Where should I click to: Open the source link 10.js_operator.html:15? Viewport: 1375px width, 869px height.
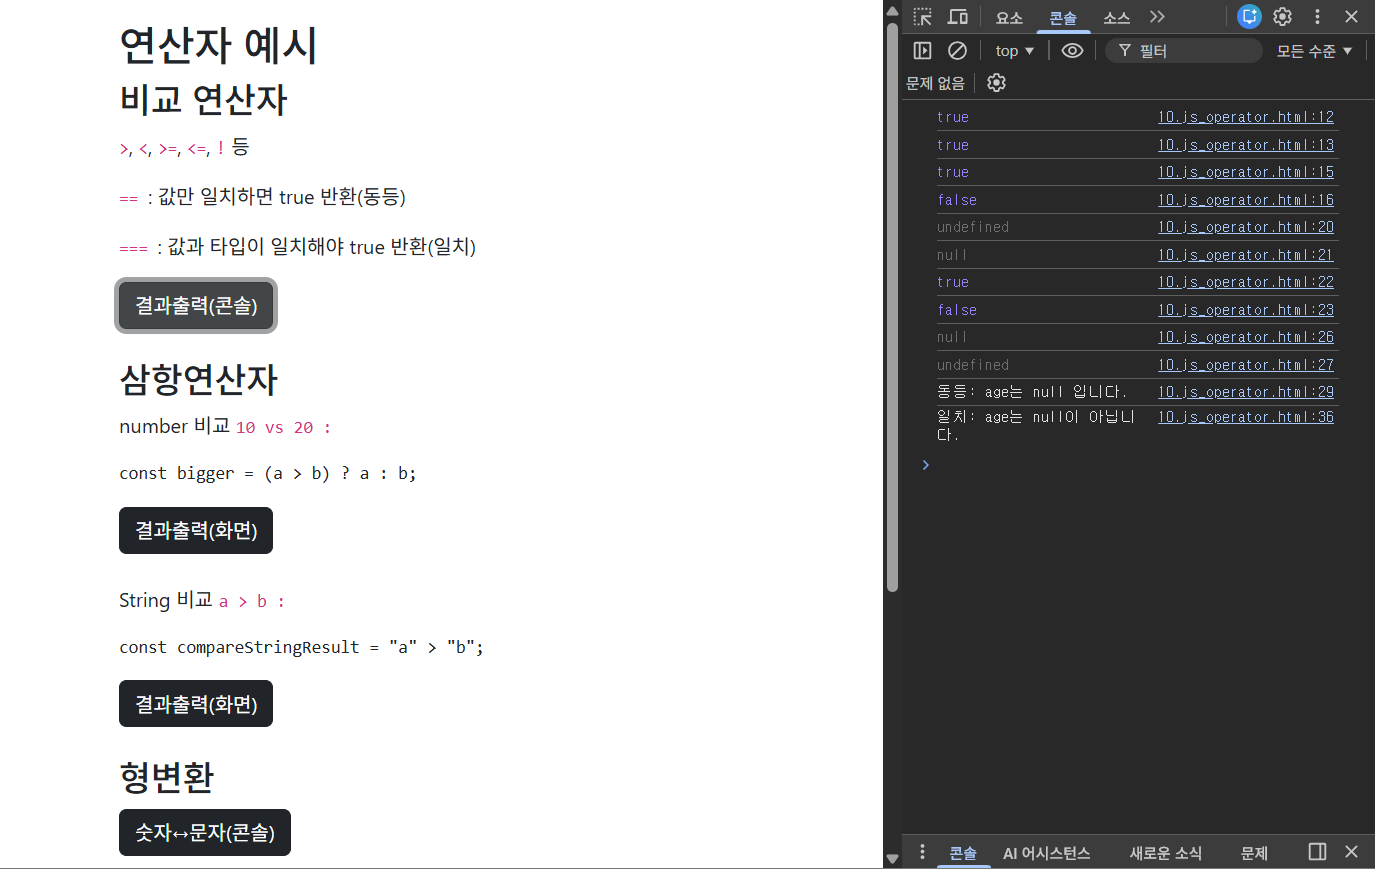1246,172
